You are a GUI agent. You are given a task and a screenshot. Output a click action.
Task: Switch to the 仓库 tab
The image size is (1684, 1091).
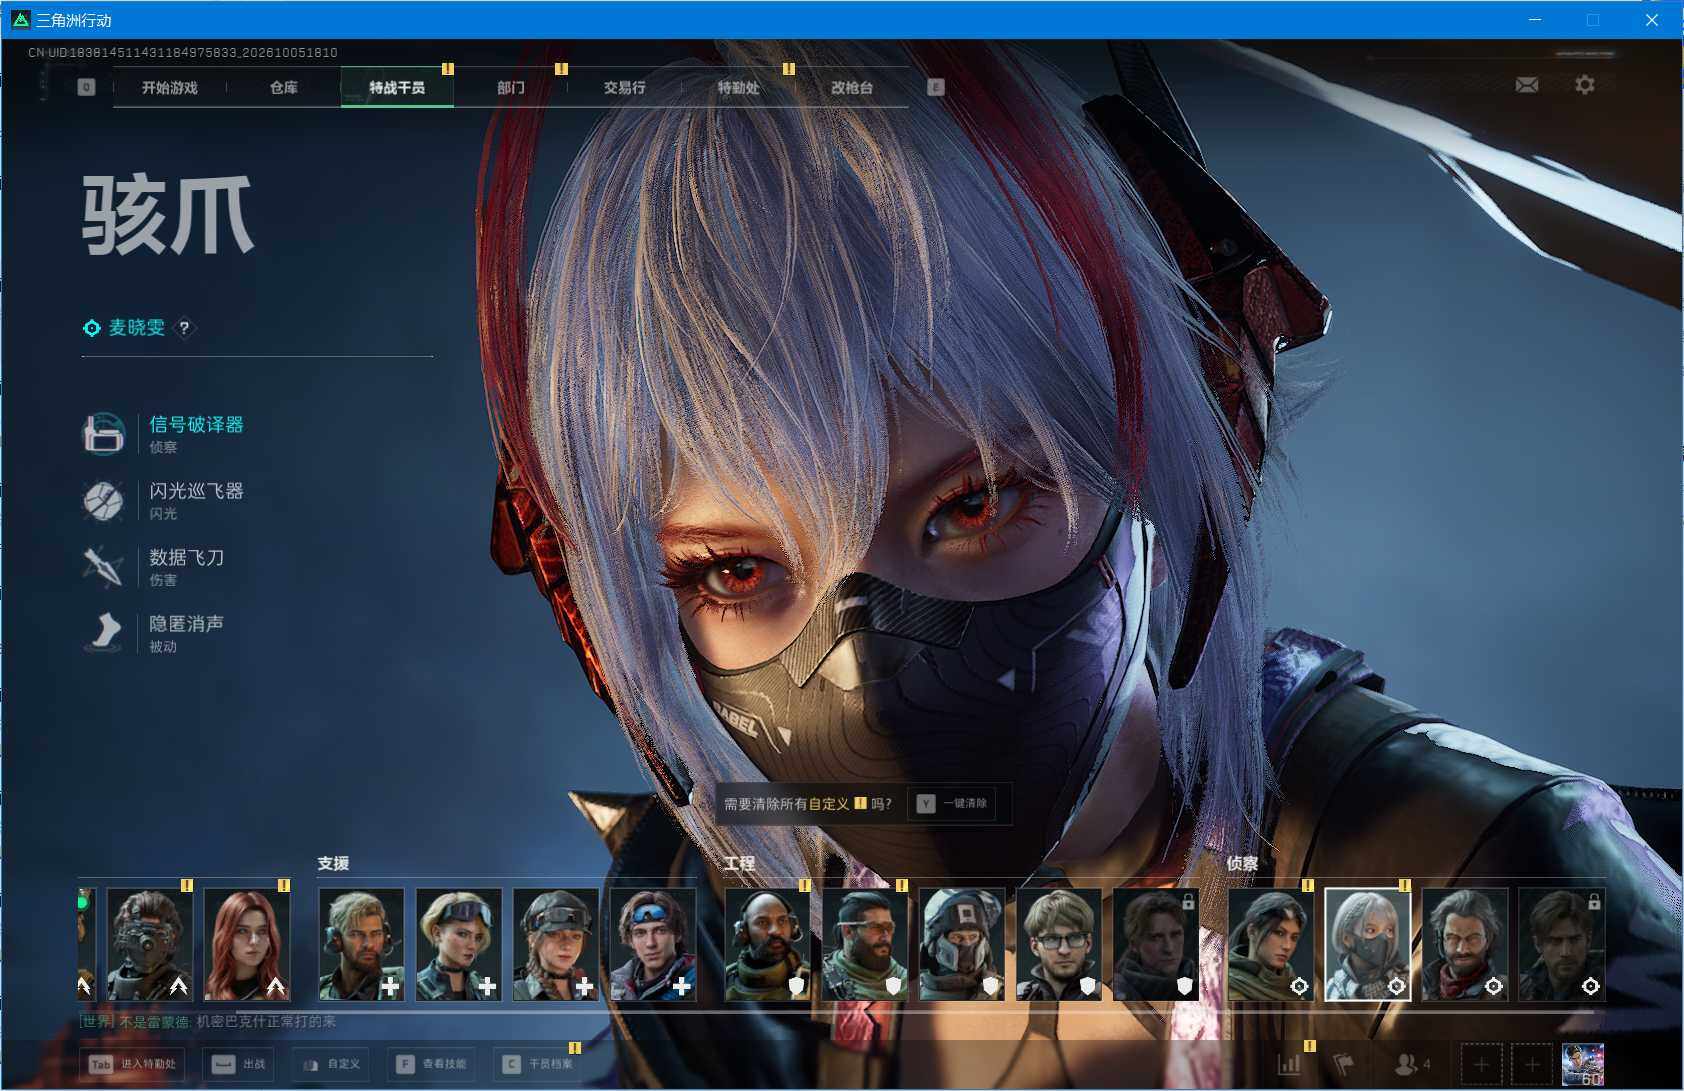pos(284,88)
